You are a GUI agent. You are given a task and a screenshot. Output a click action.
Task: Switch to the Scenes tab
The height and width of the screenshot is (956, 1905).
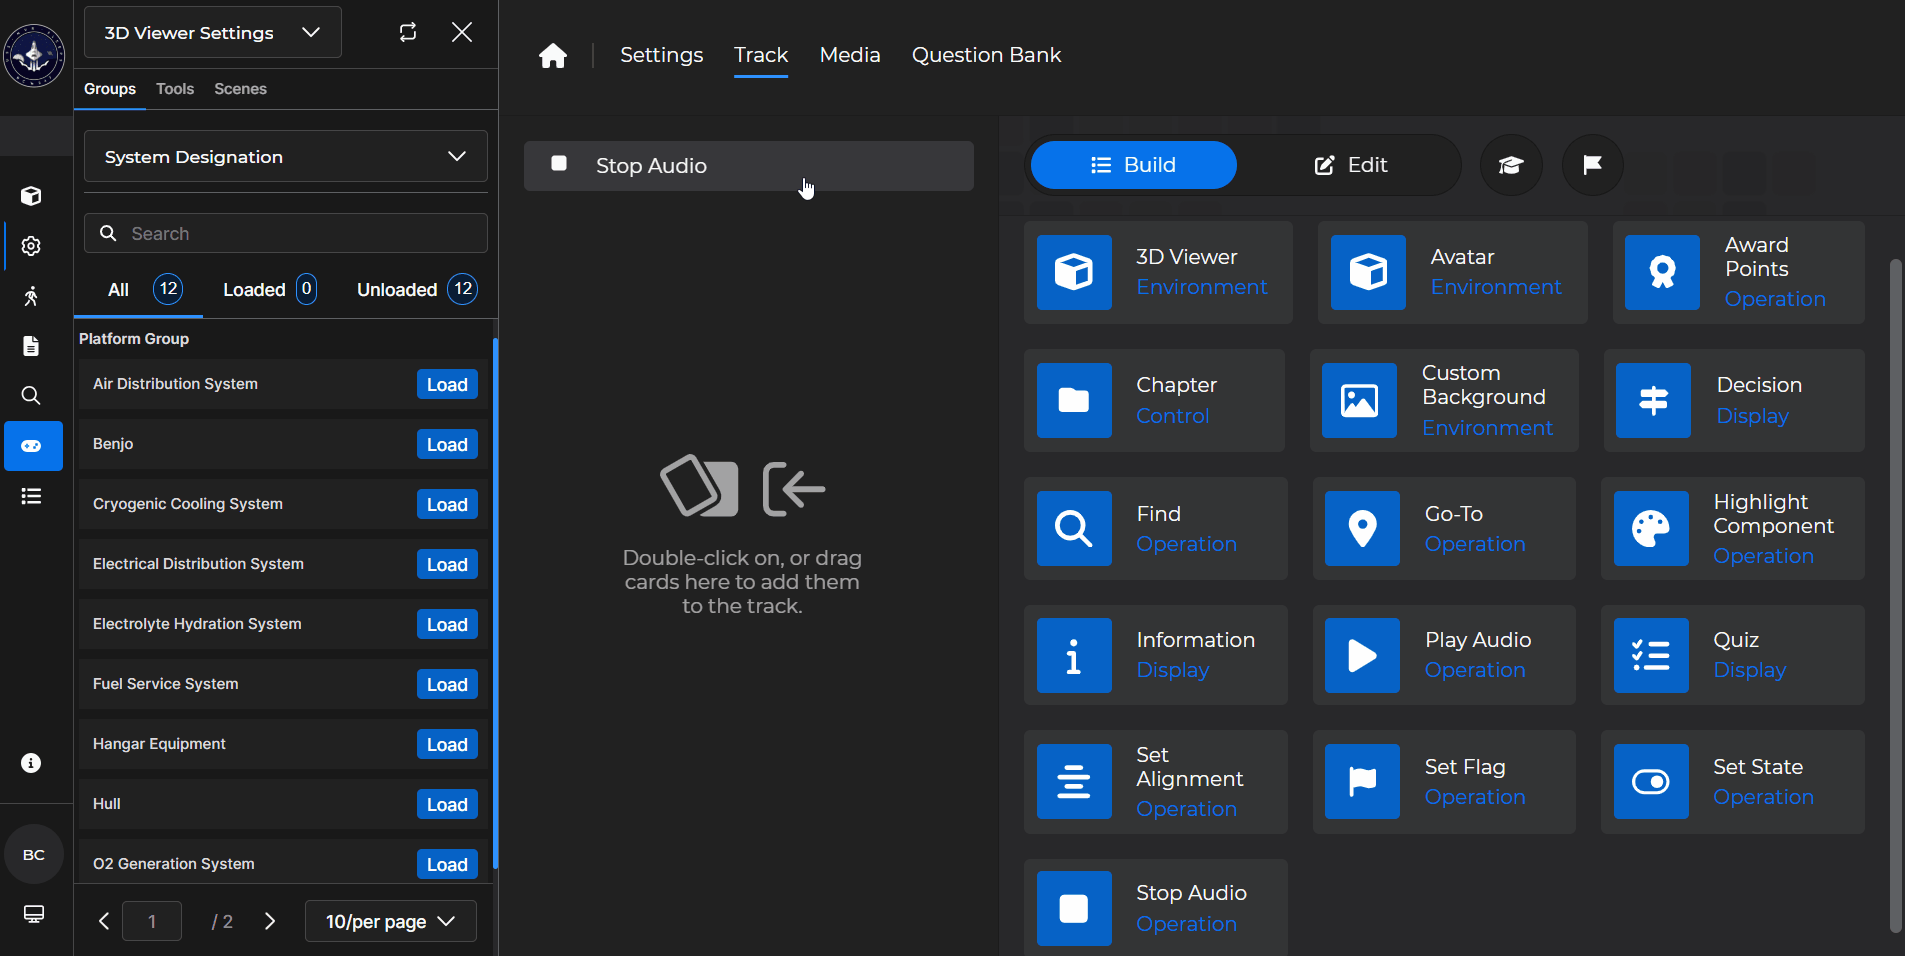240,89
